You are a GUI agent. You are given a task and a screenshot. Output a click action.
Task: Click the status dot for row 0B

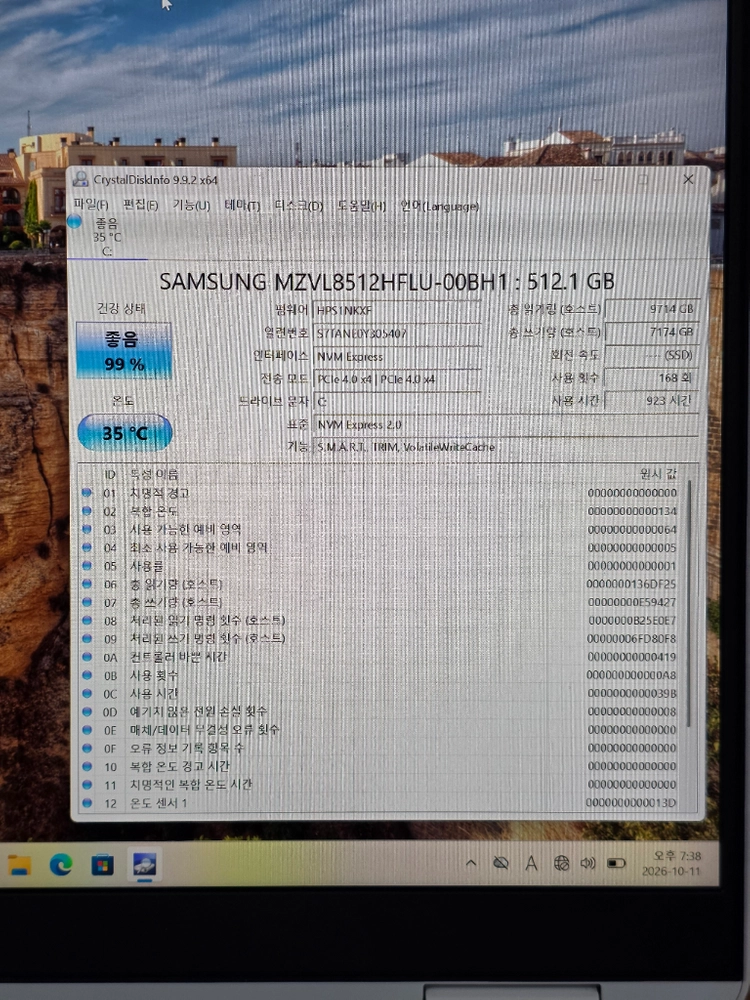click(87, 675)
